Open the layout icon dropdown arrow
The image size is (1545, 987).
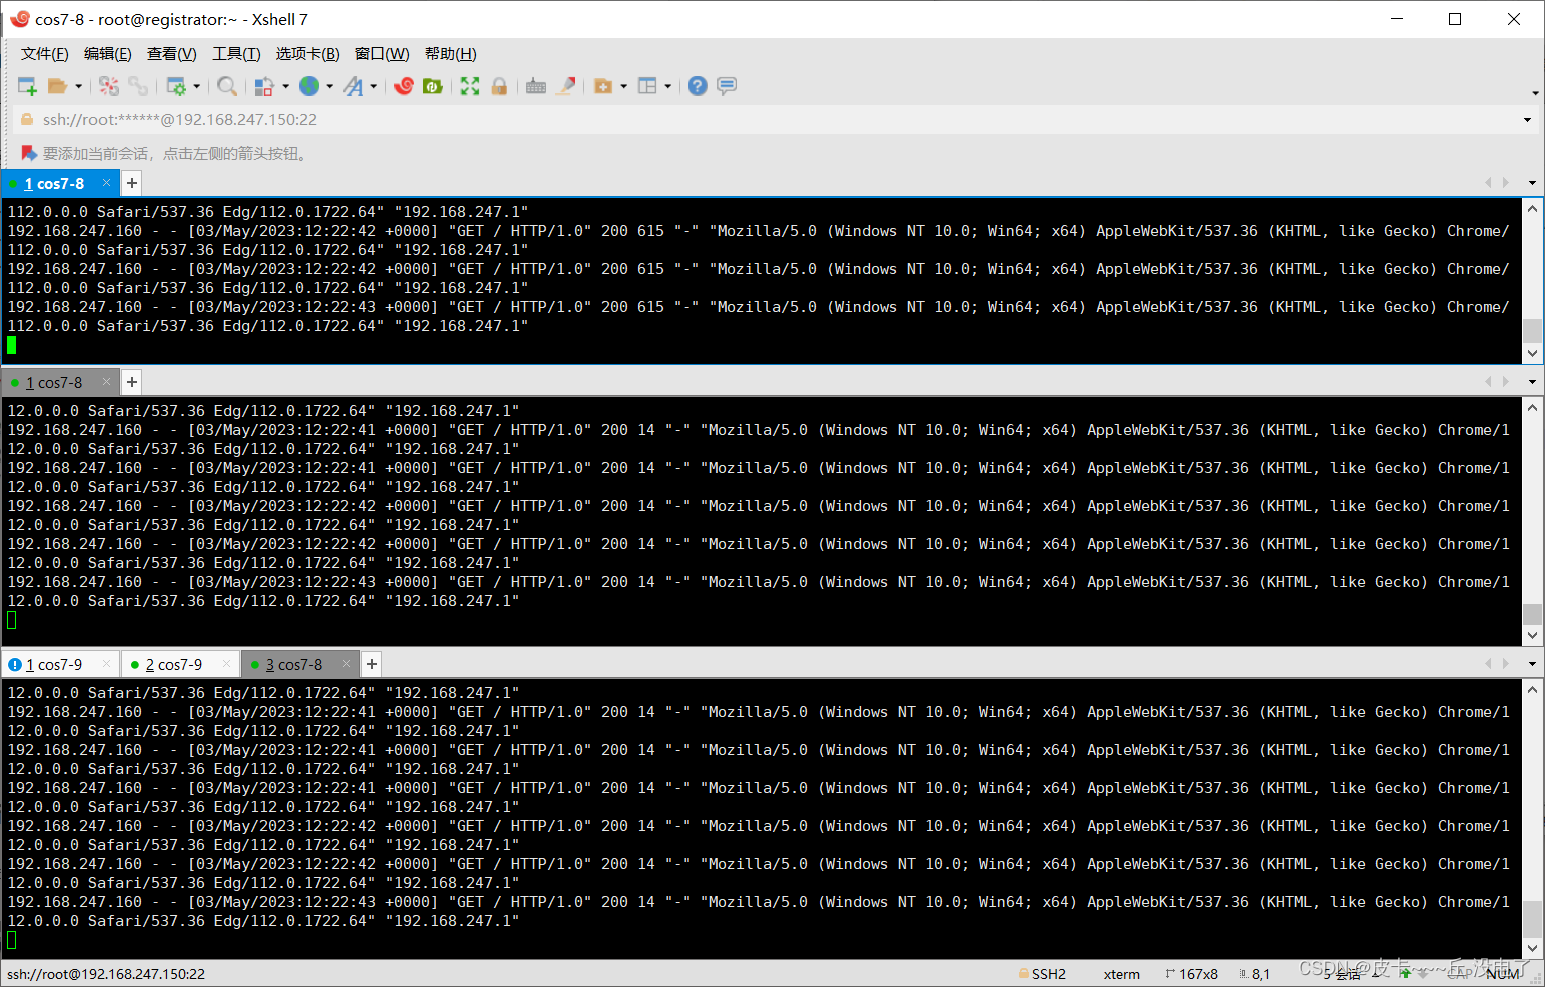tap(667, 86)
